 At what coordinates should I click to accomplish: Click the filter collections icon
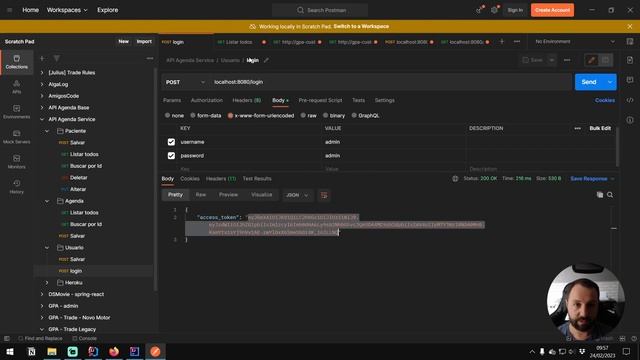pos(57,58)
